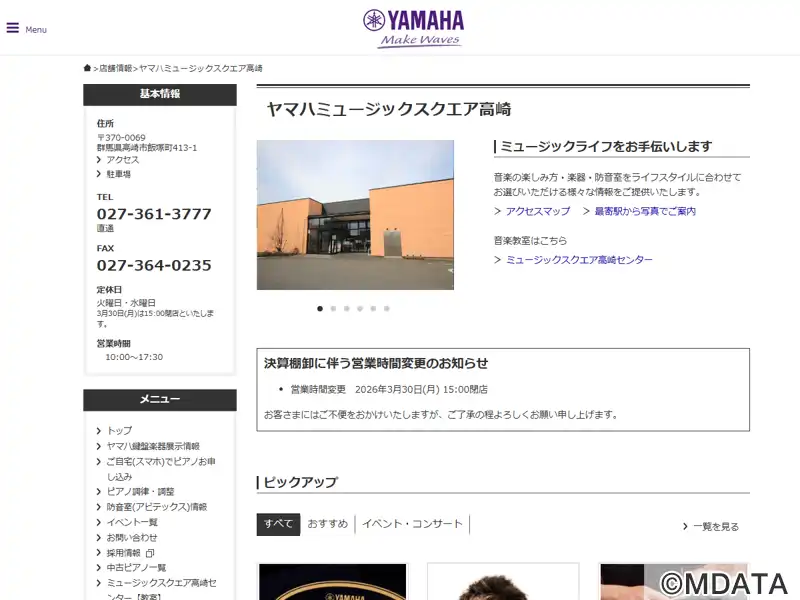Screen dimensions: 800x600
Task: Click the Yamaha Make Waves logo
Action: [413, 29]
